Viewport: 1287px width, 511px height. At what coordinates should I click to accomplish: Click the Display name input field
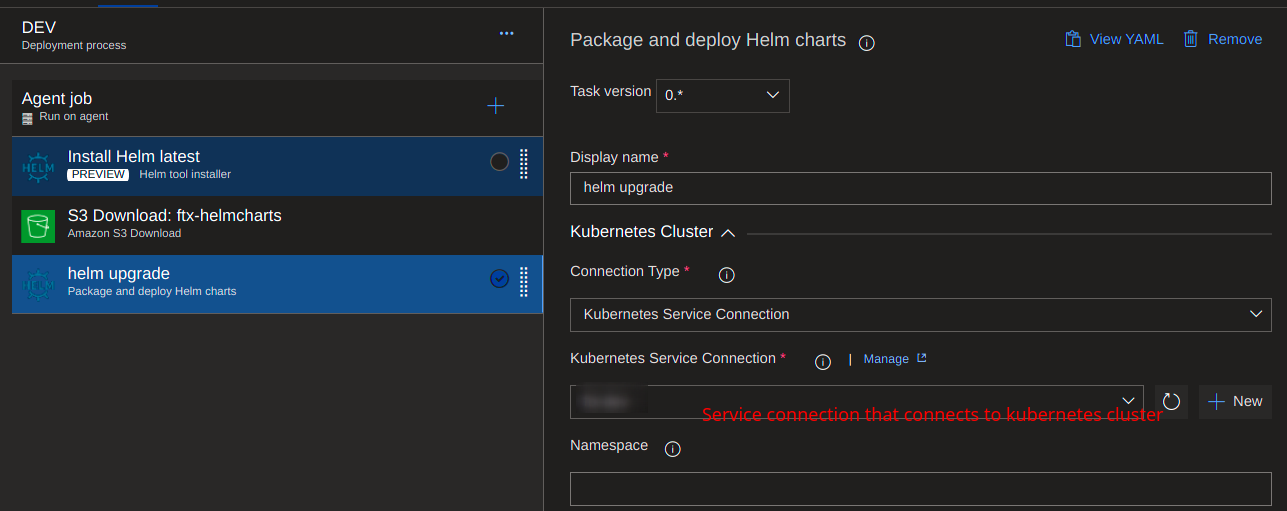(x=920, y=187)
